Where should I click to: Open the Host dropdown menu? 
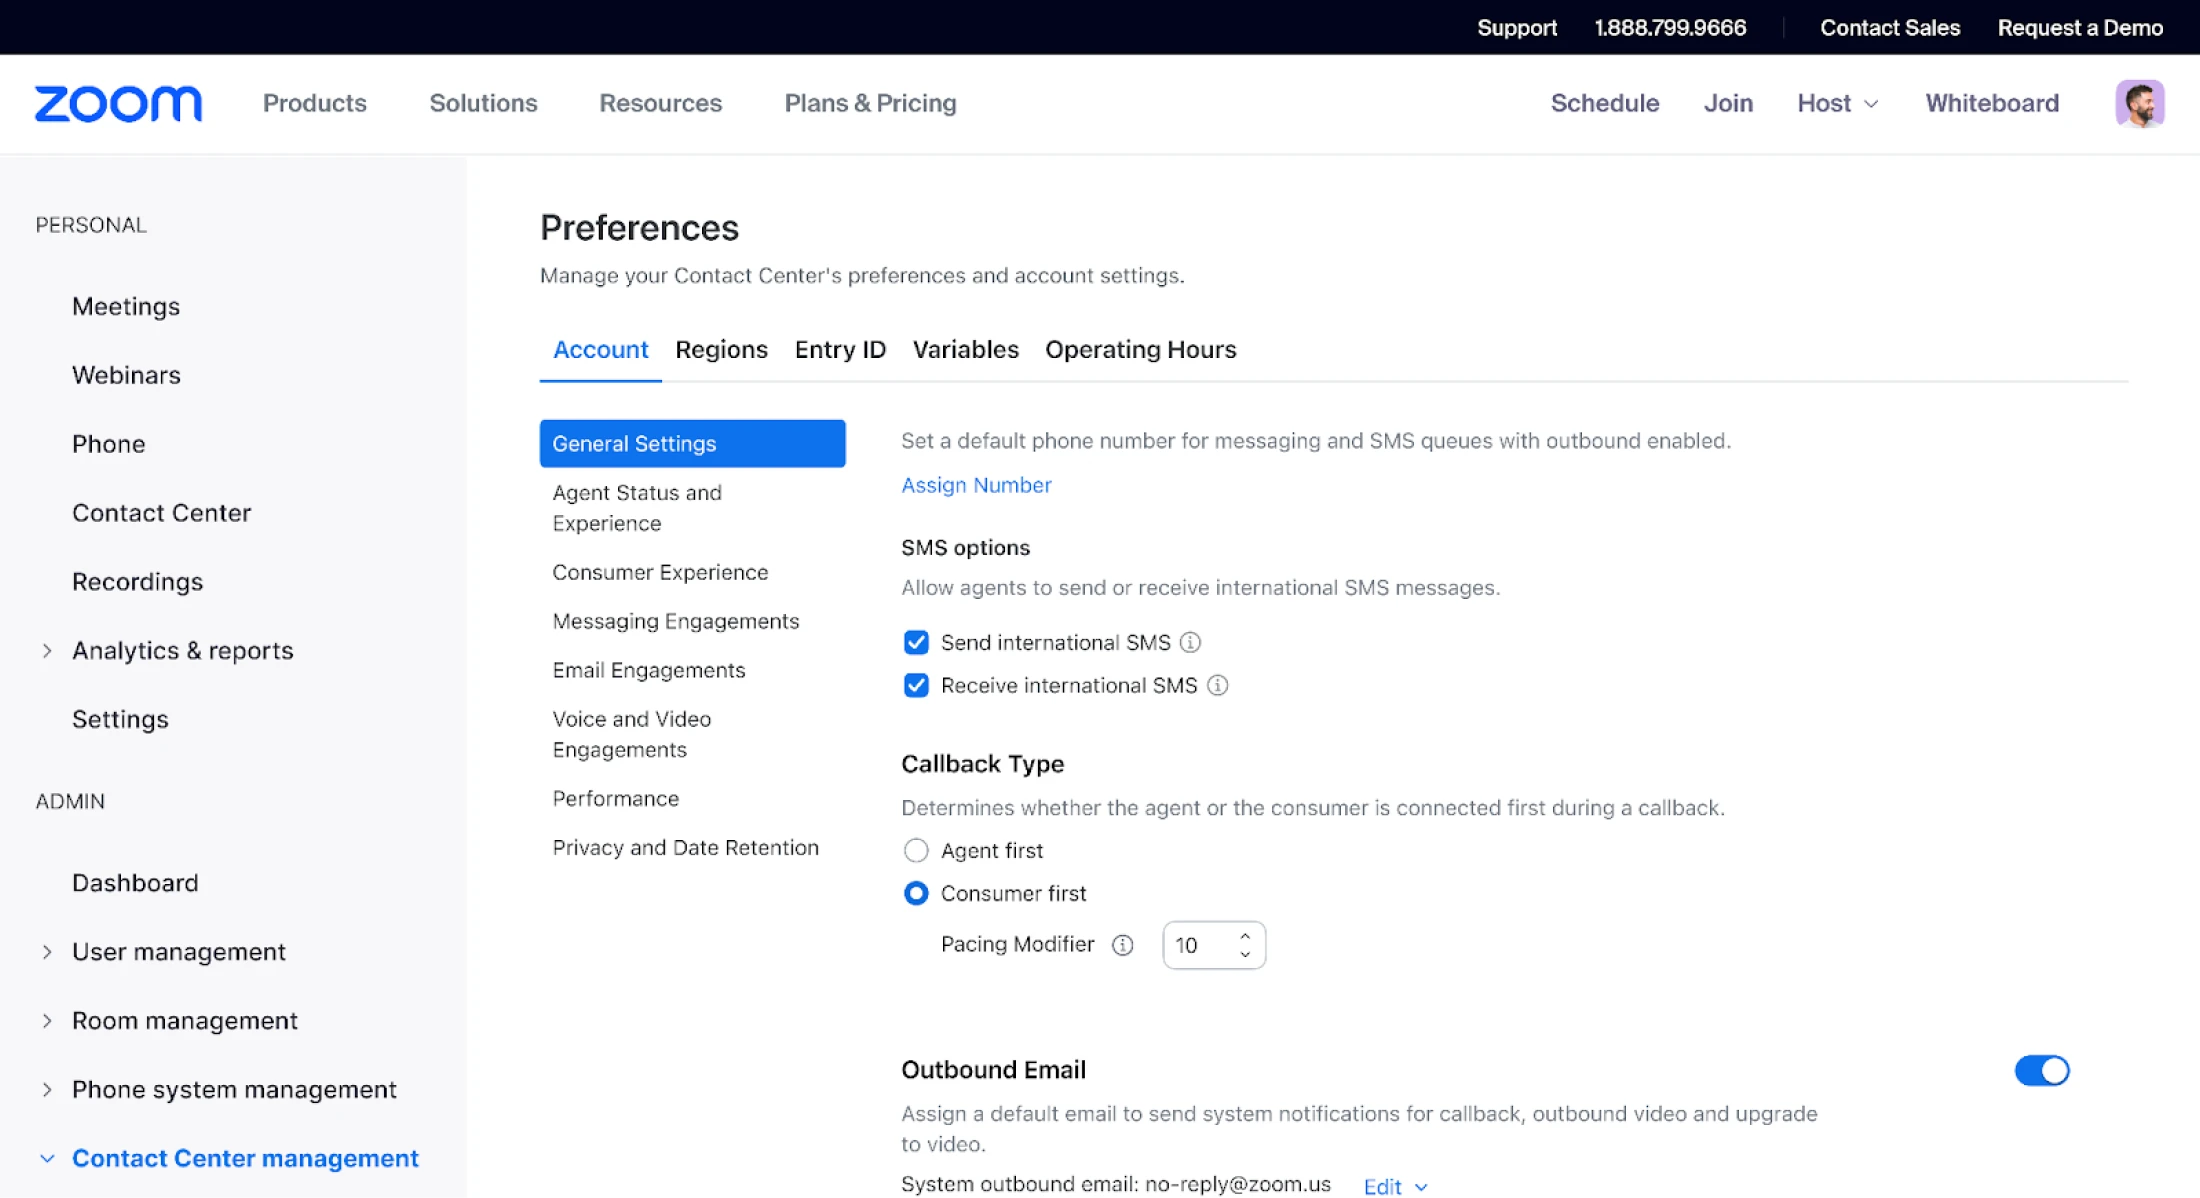[1837, 103]
